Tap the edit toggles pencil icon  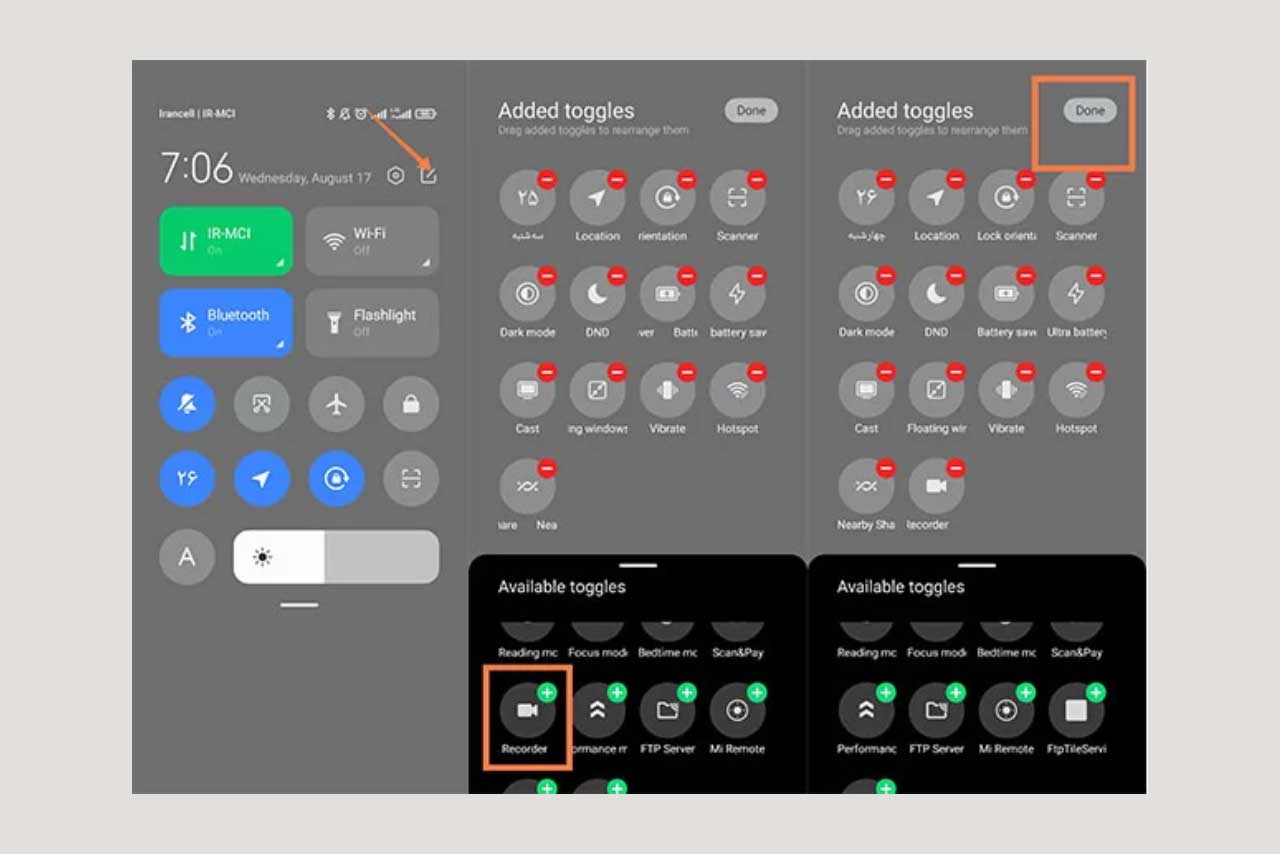(x=429, y=175)
